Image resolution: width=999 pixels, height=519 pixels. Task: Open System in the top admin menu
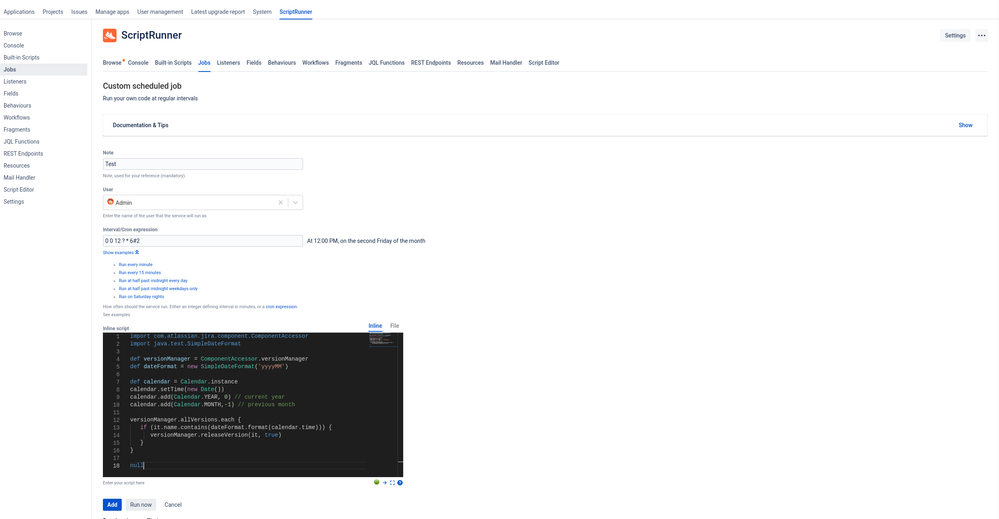262,12
